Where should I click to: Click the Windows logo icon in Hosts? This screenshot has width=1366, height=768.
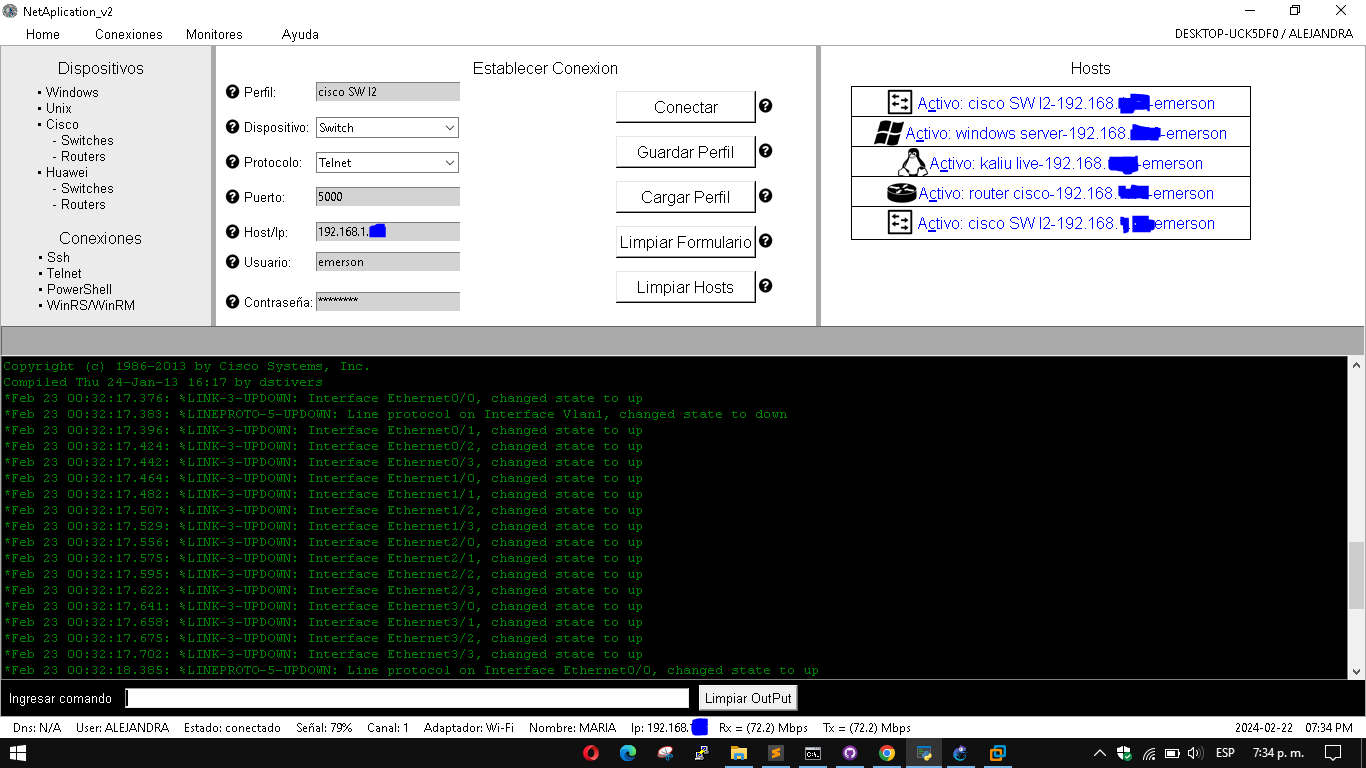tap(888, 133)
